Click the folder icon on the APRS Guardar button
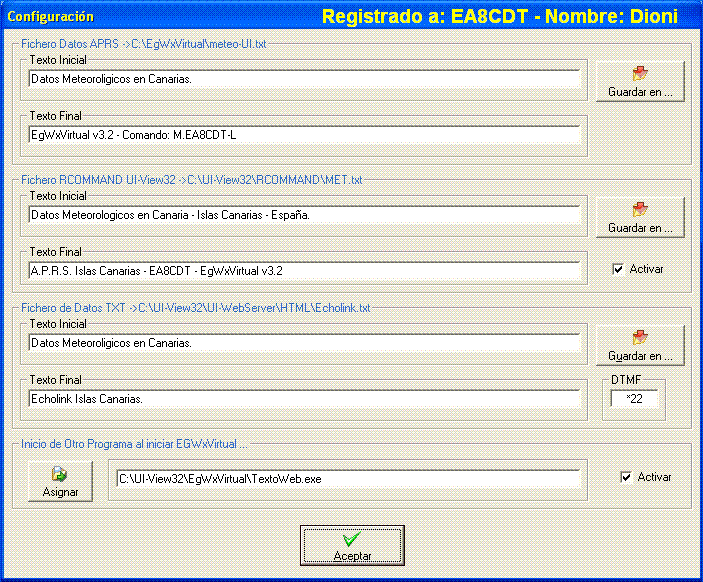Viewport: 703px width, 582px height. pos(640,73)
